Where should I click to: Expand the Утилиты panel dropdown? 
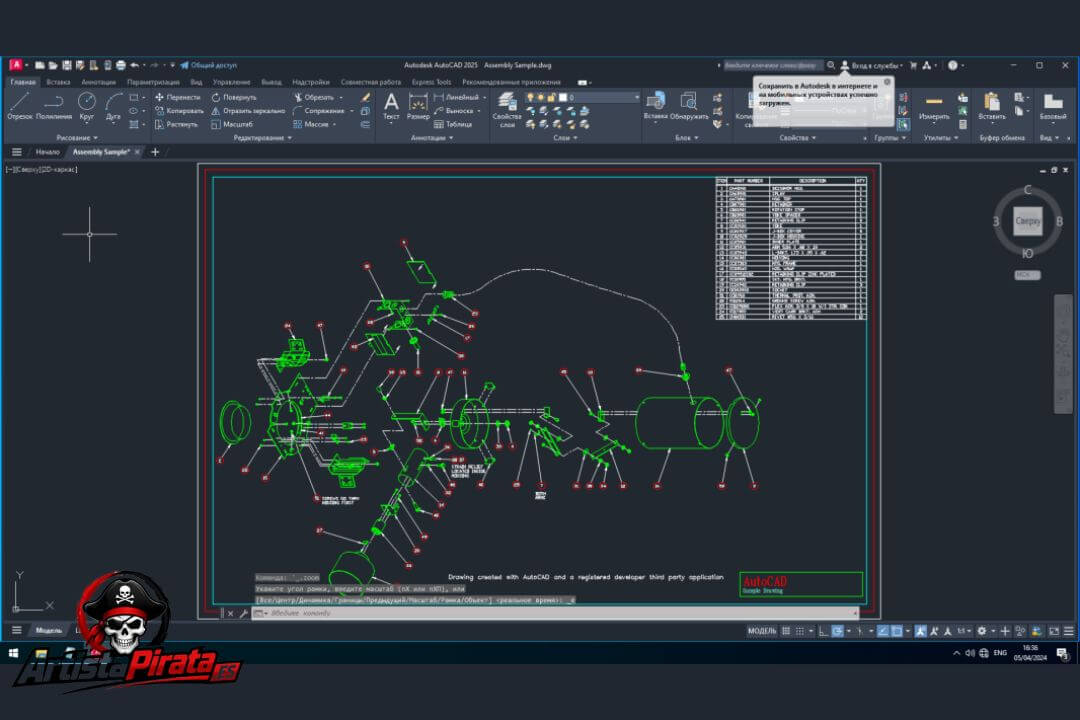pos(941,138)
